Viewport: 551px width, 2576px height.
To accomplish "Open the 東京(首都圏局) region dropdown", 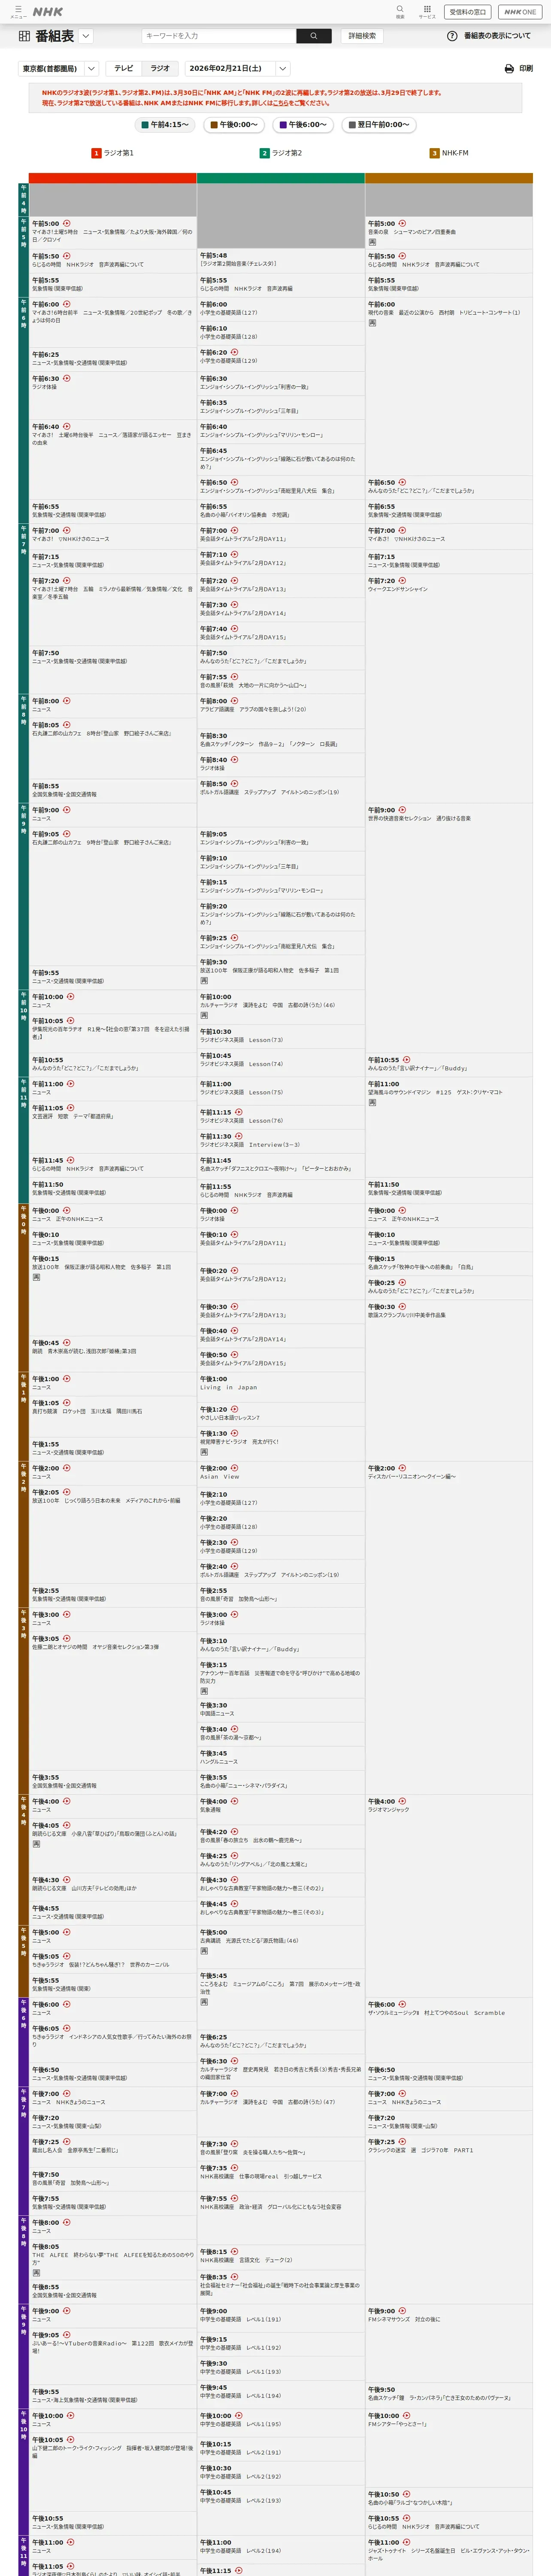I will pos(58,69).
